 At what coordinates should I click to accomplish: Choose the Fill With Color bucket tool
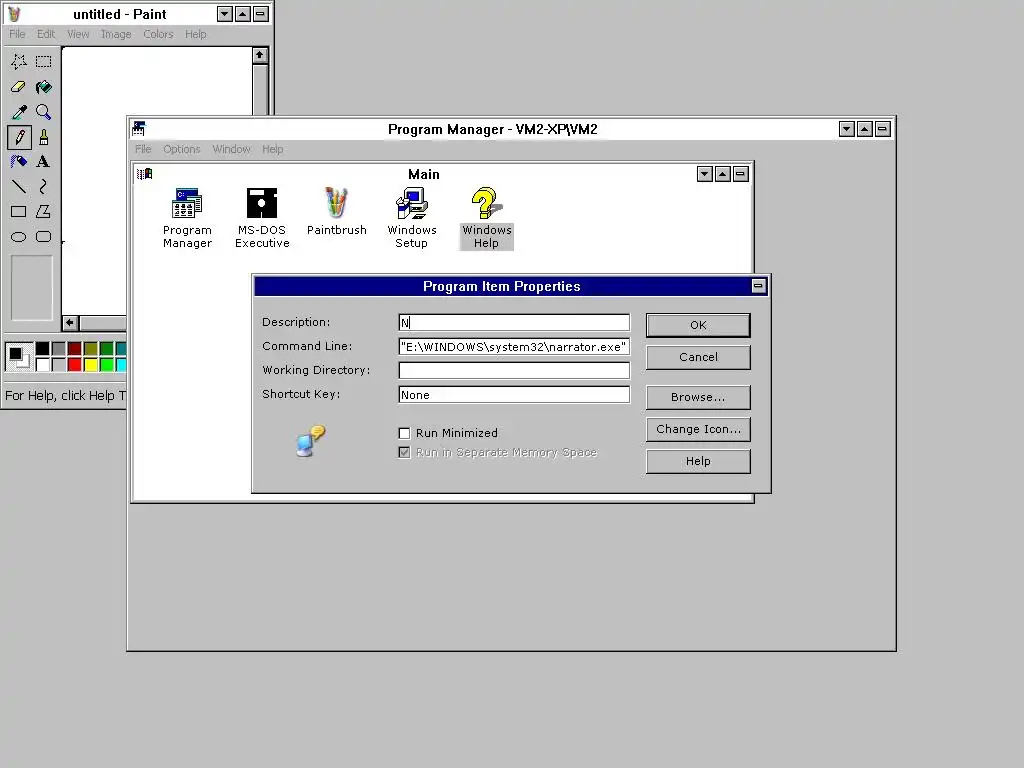pos(44,87)
